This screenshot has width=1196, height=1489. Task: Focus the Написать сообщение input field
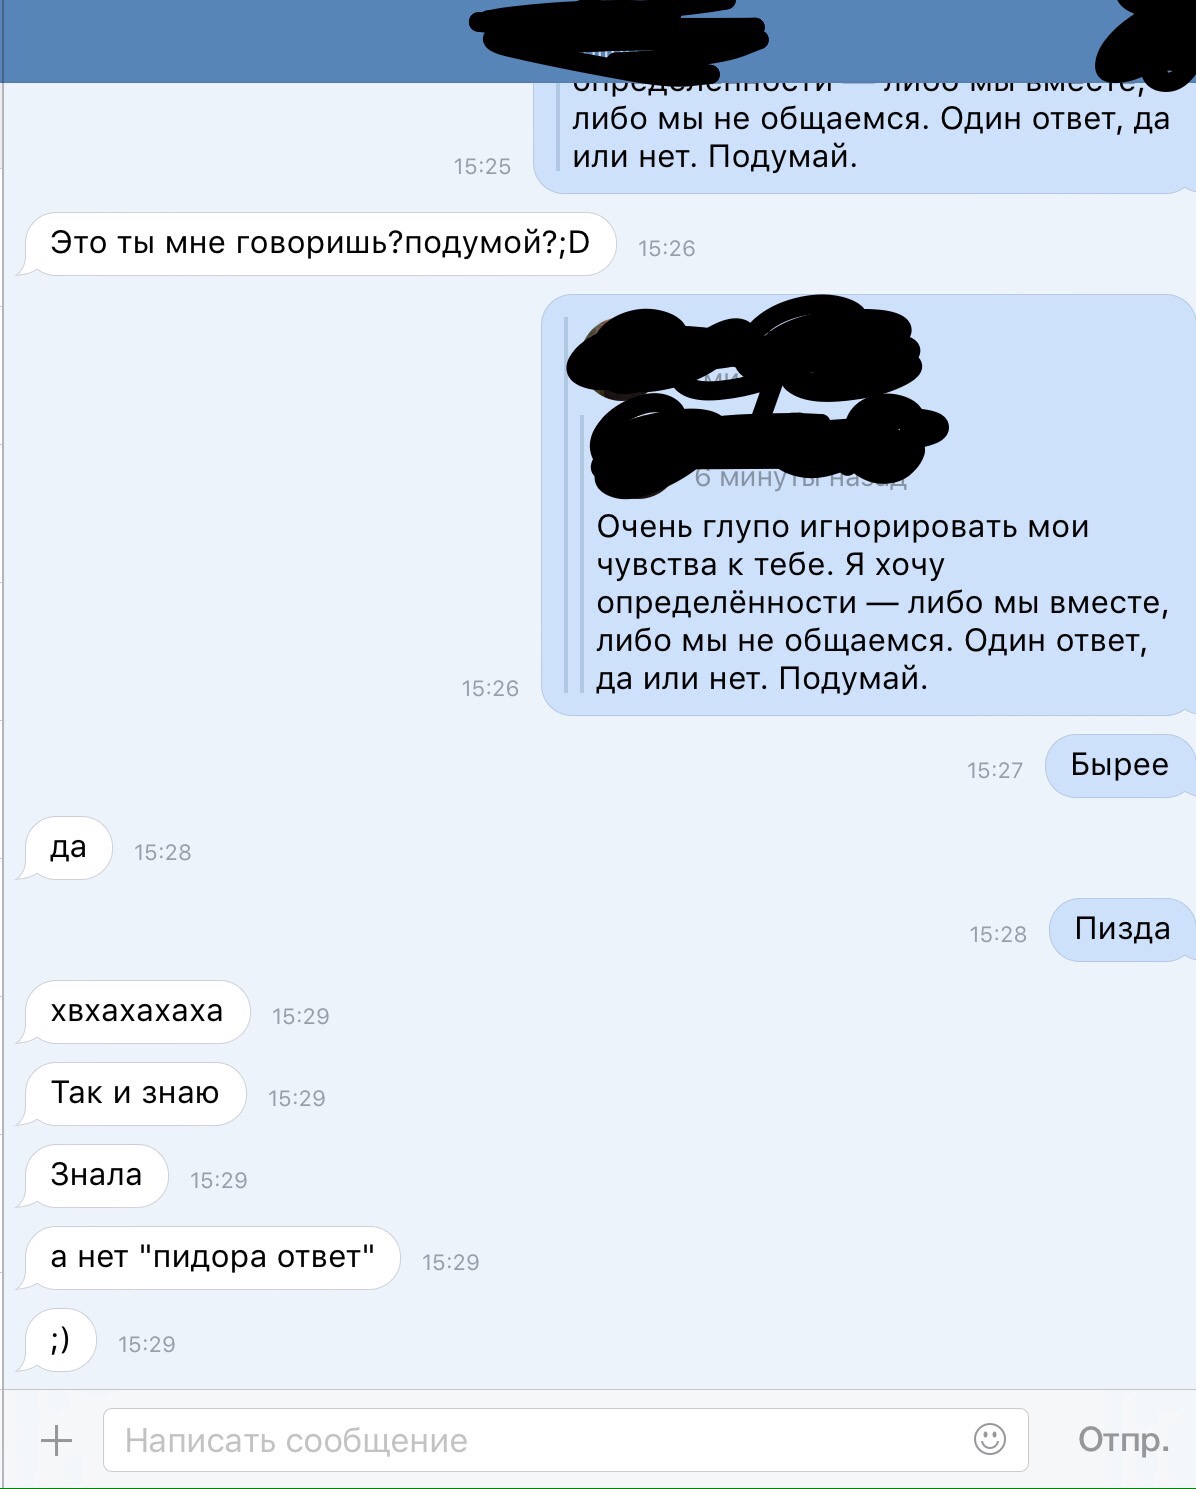coord(566,1440)
